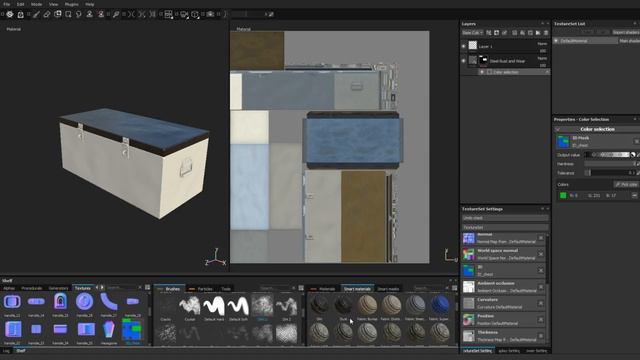Select the ID_chest texture thumbnail
This screenshot has width=640, height=360.
[x=132, y=330]
